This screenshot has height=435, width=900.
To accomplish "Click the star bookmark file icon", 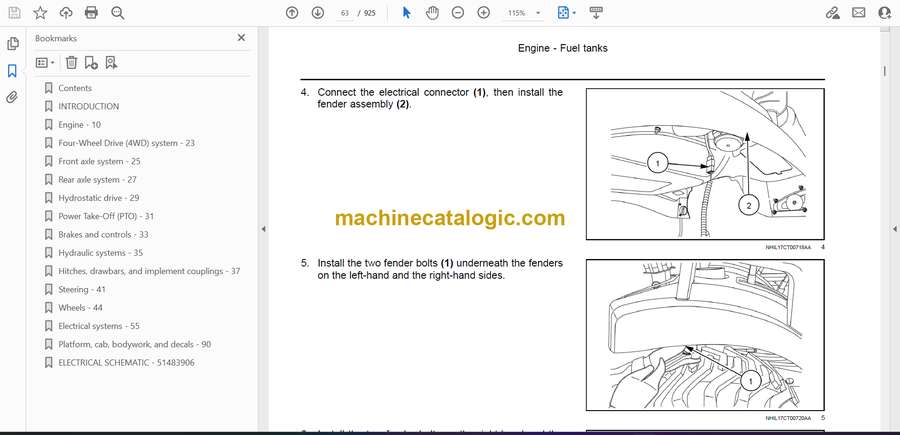I will 40,13.
